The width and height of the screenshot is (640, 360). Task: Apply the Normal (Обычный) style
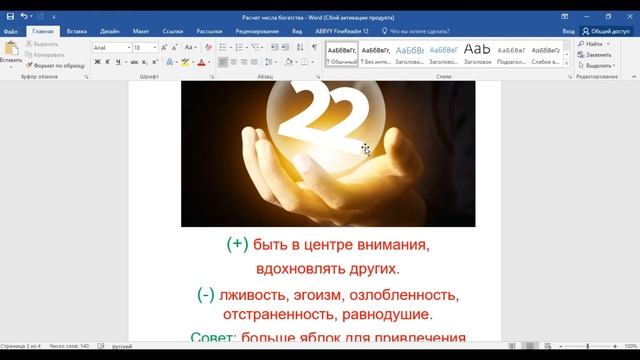coord(342,54)
